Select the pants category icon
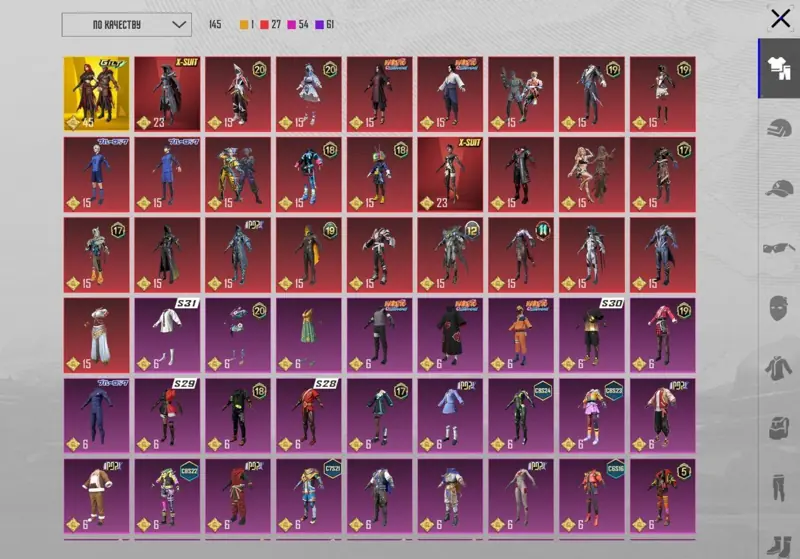Viewport: 800px width, 559px height. (779, 488)
